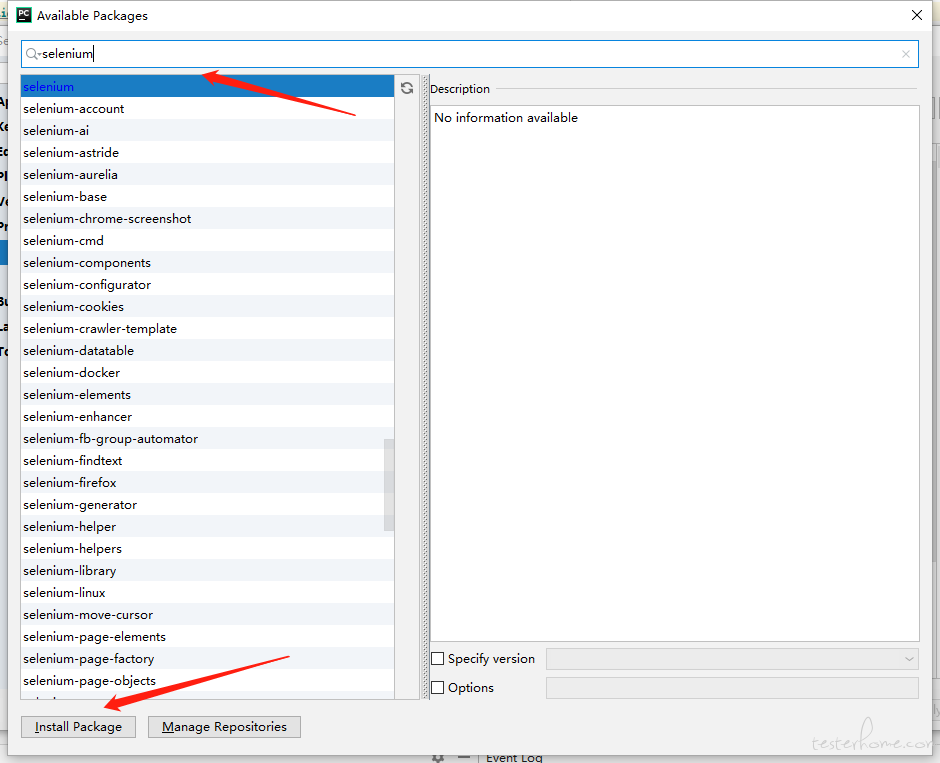
Task: Select selenium-findtext package
Action: [207, 460]
